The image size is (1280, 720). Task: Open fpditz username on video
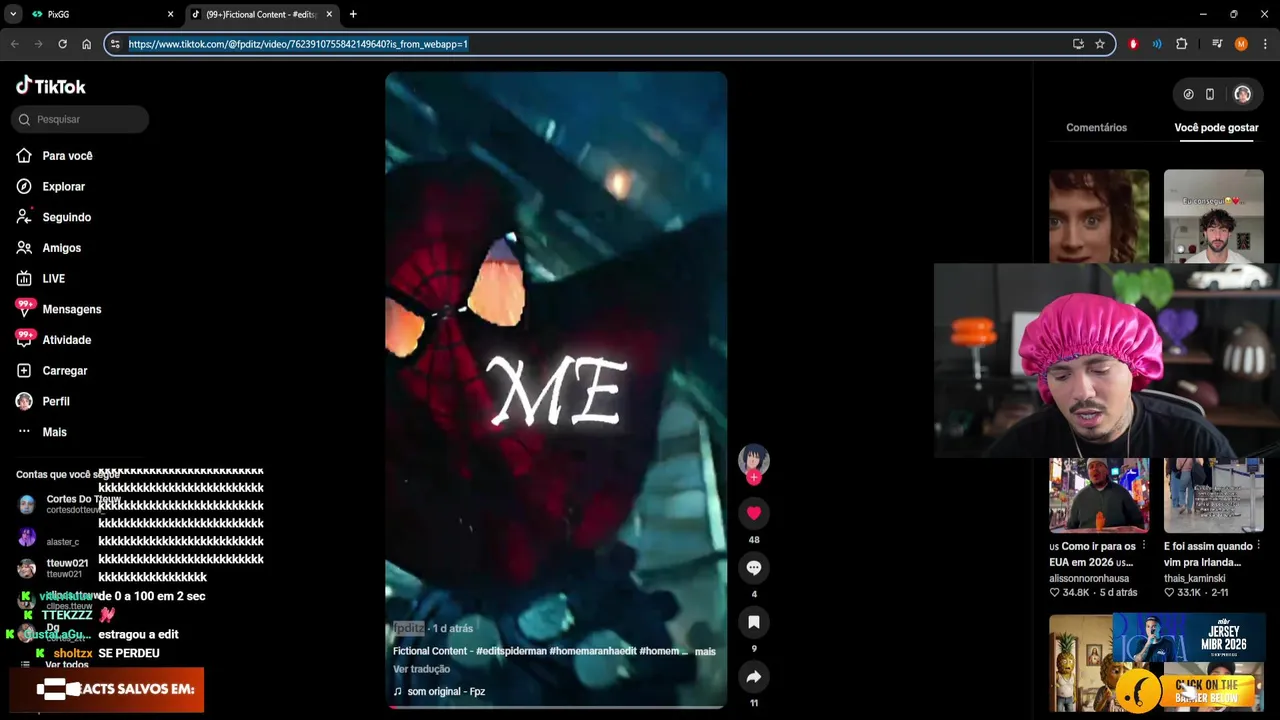click(x=408, y=628)
